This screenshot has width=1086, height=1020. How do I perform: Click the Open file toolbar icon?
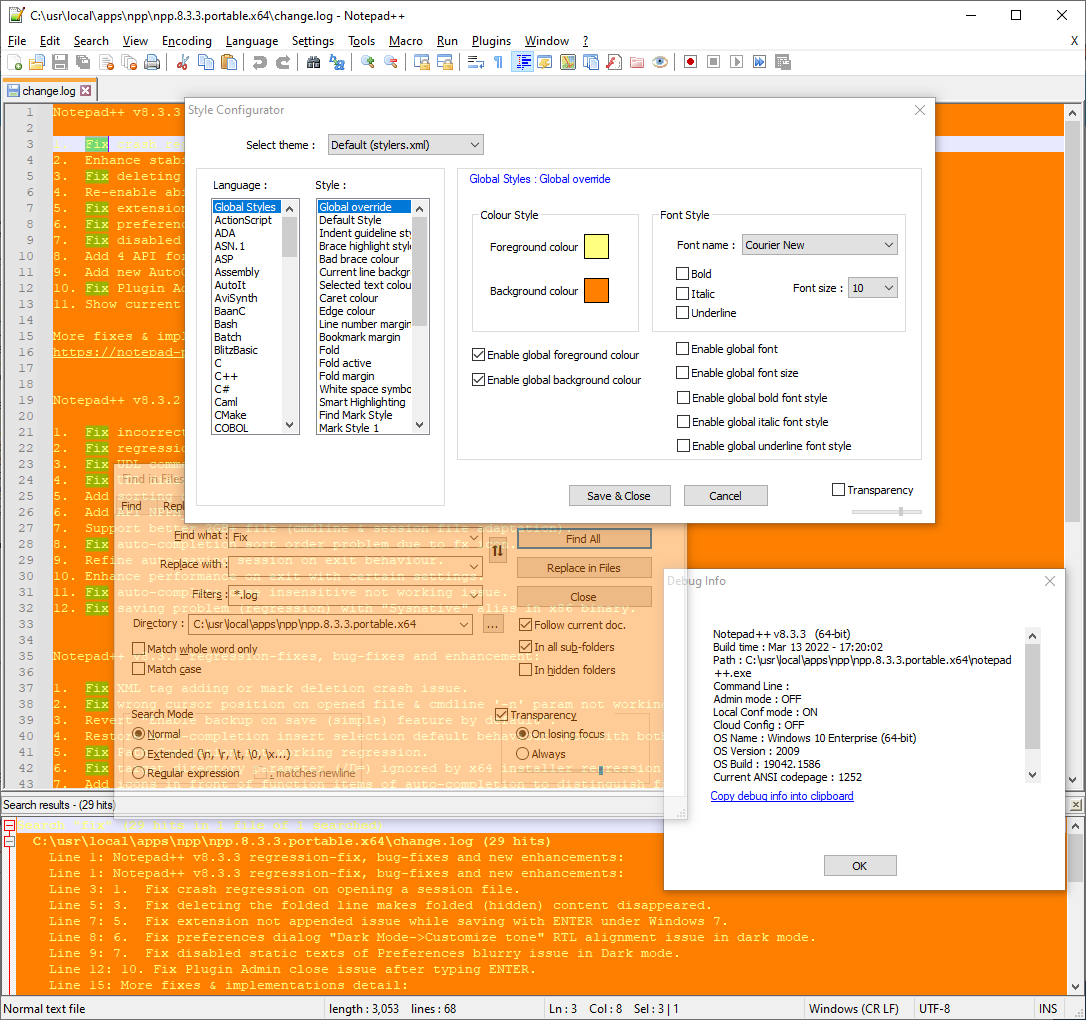37,62
